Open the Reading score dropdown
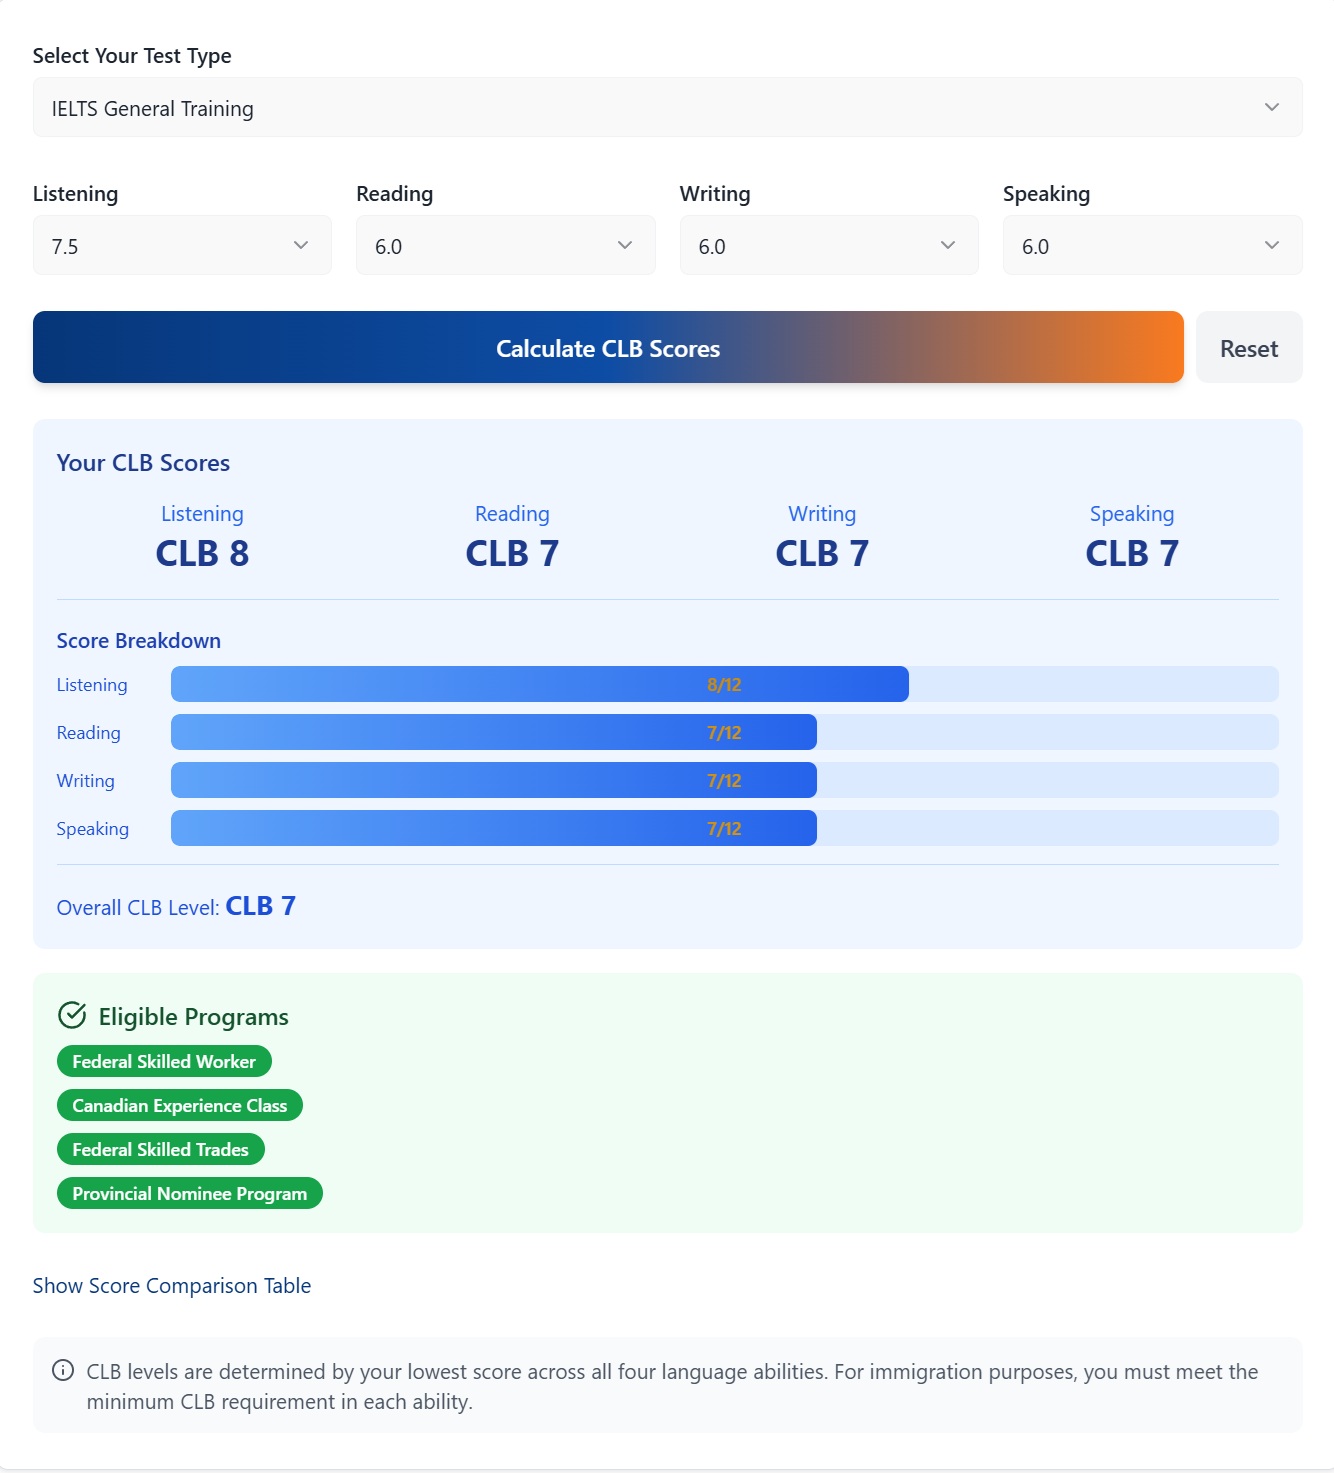This screenshot has height=1473, width=1334. (505, 245)
